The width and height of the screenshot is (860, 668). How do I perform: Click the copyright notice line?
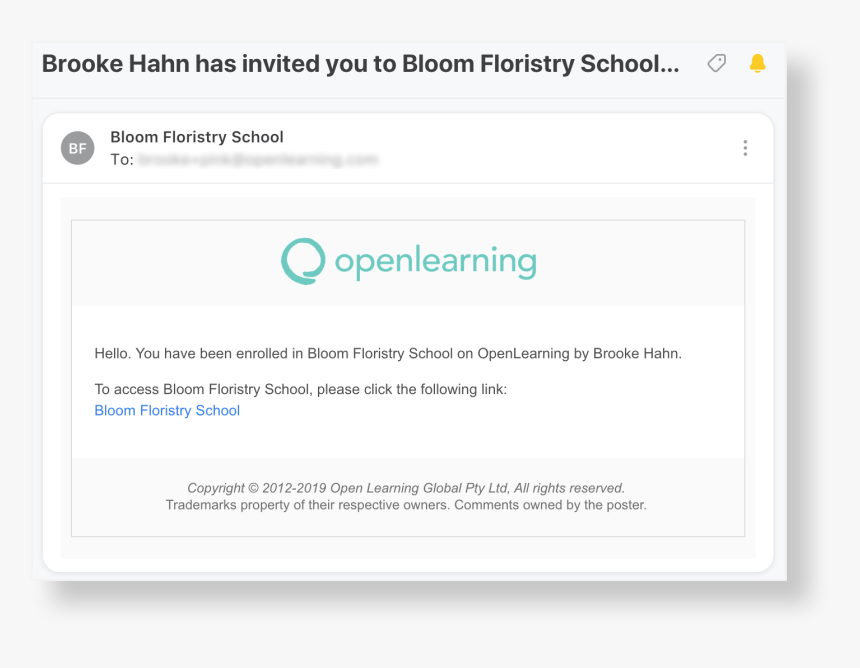coord(406,488)
